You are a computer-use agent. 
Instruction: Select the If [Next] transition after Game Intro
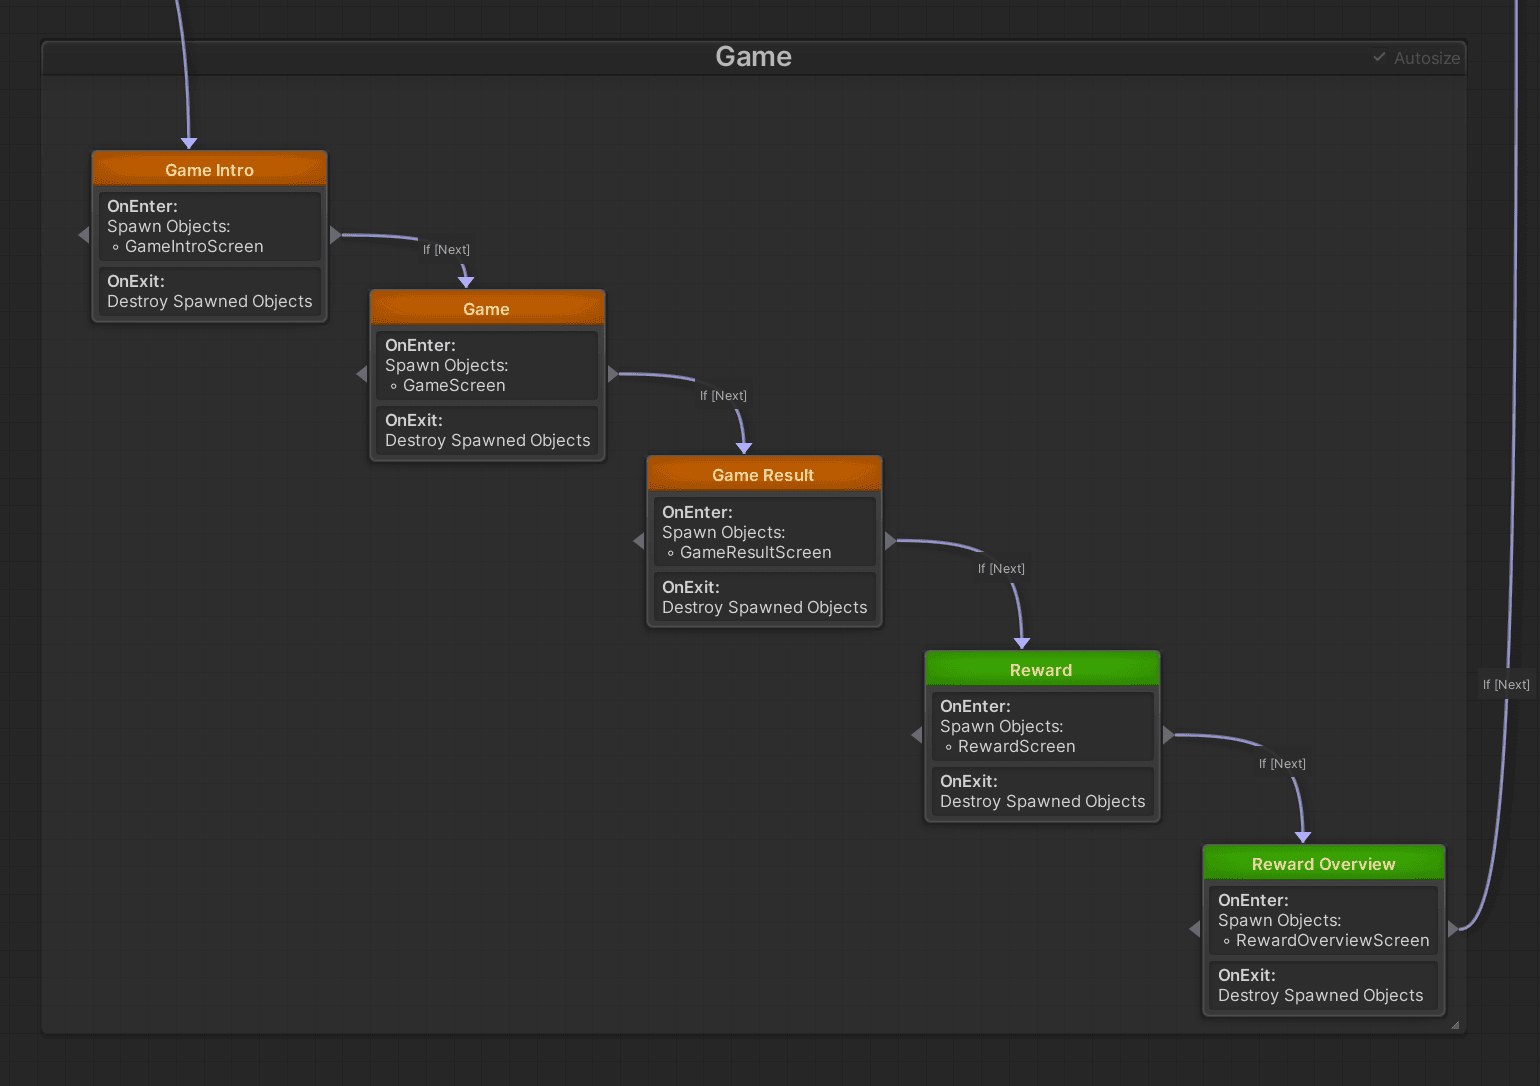tap(446, 250)
